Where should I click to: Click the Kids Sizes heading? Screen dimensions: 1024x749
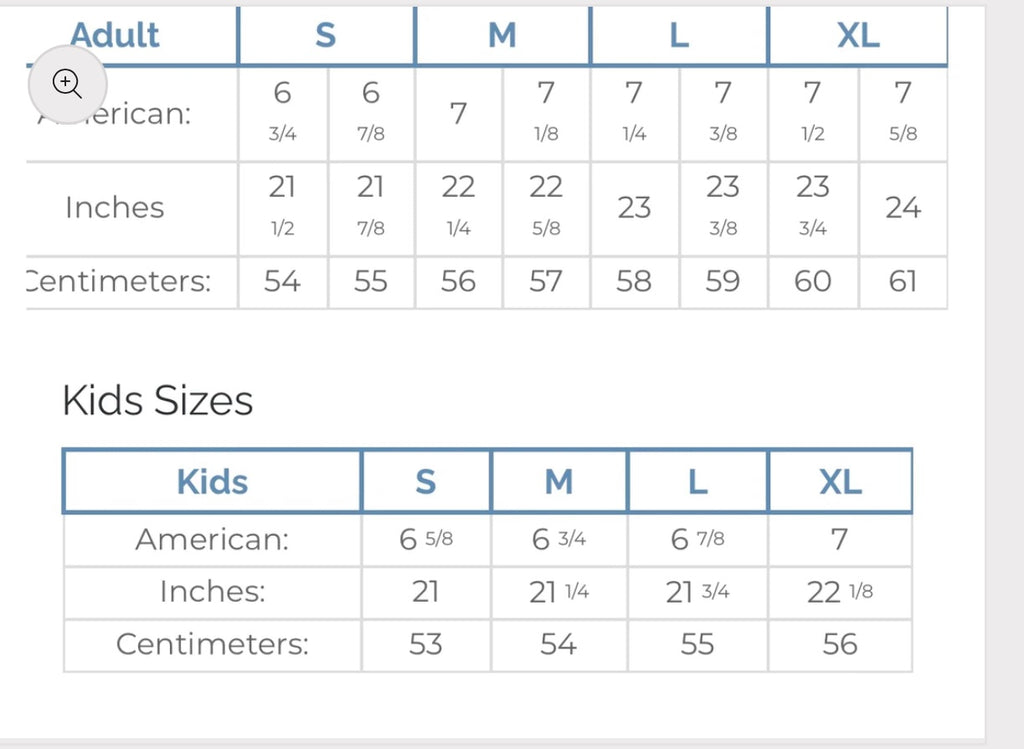157,401
